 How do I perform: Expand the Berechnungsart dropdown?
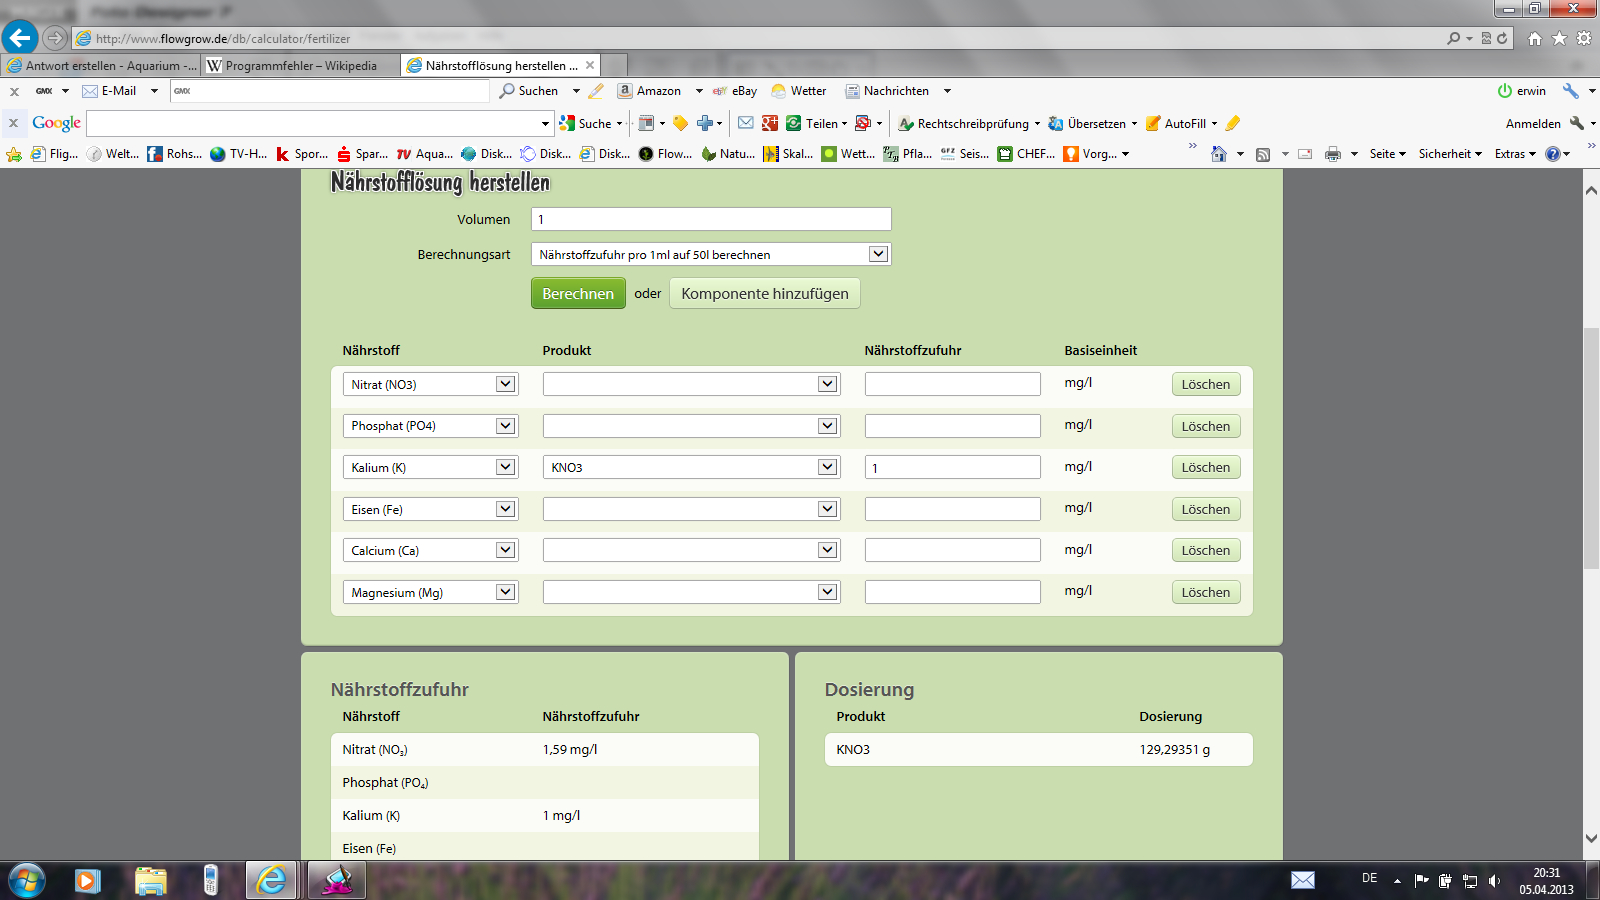click(x=878, y=254)
